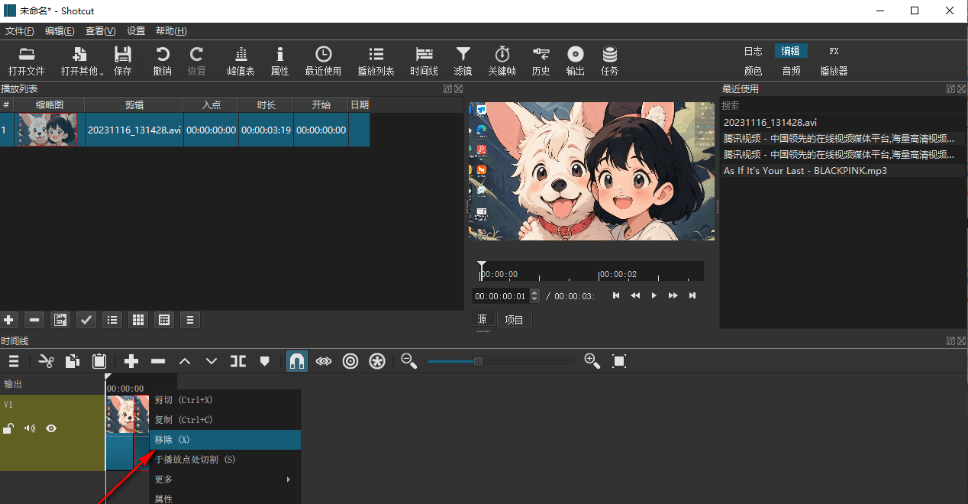Screen dimensions: 968x504
Task: Click the scissors cut icon in timeline toolbar
Action: coord(45,361)
